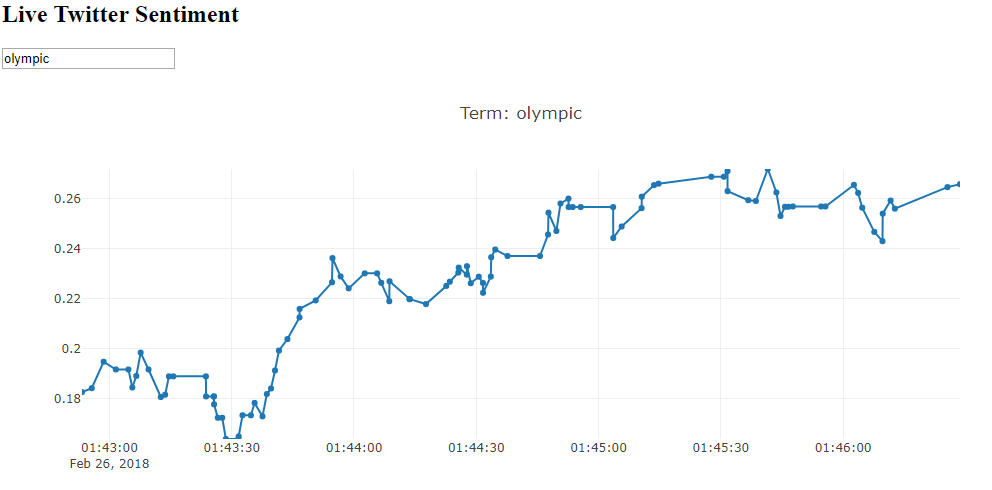The width and height of the screenshot is (992, 490).
Task: Click the 0.24 y-axis tick label
Action: (x=68, y=249)
